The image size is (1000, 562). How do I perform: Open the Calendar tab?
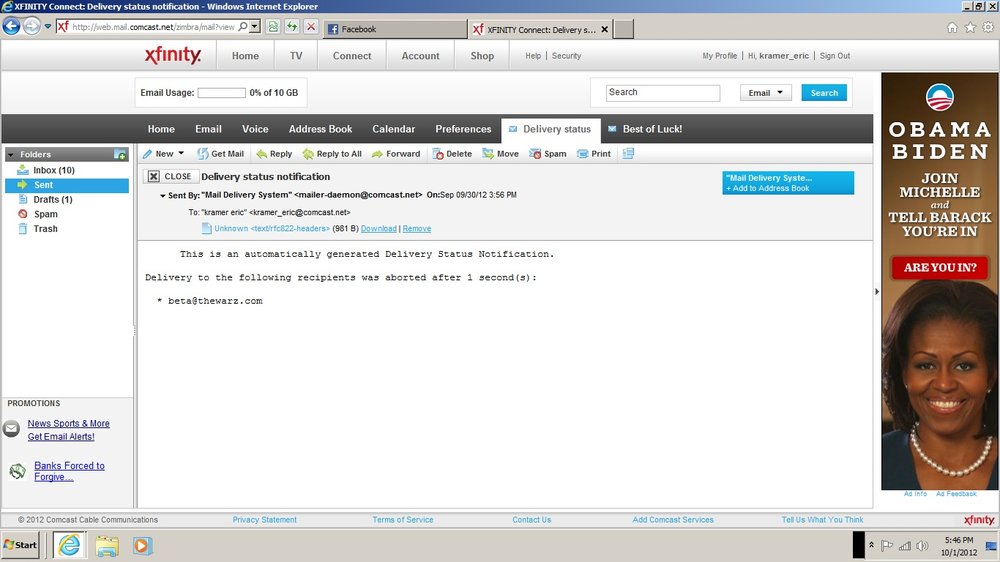pyautogui.click(x=393, y=129)
